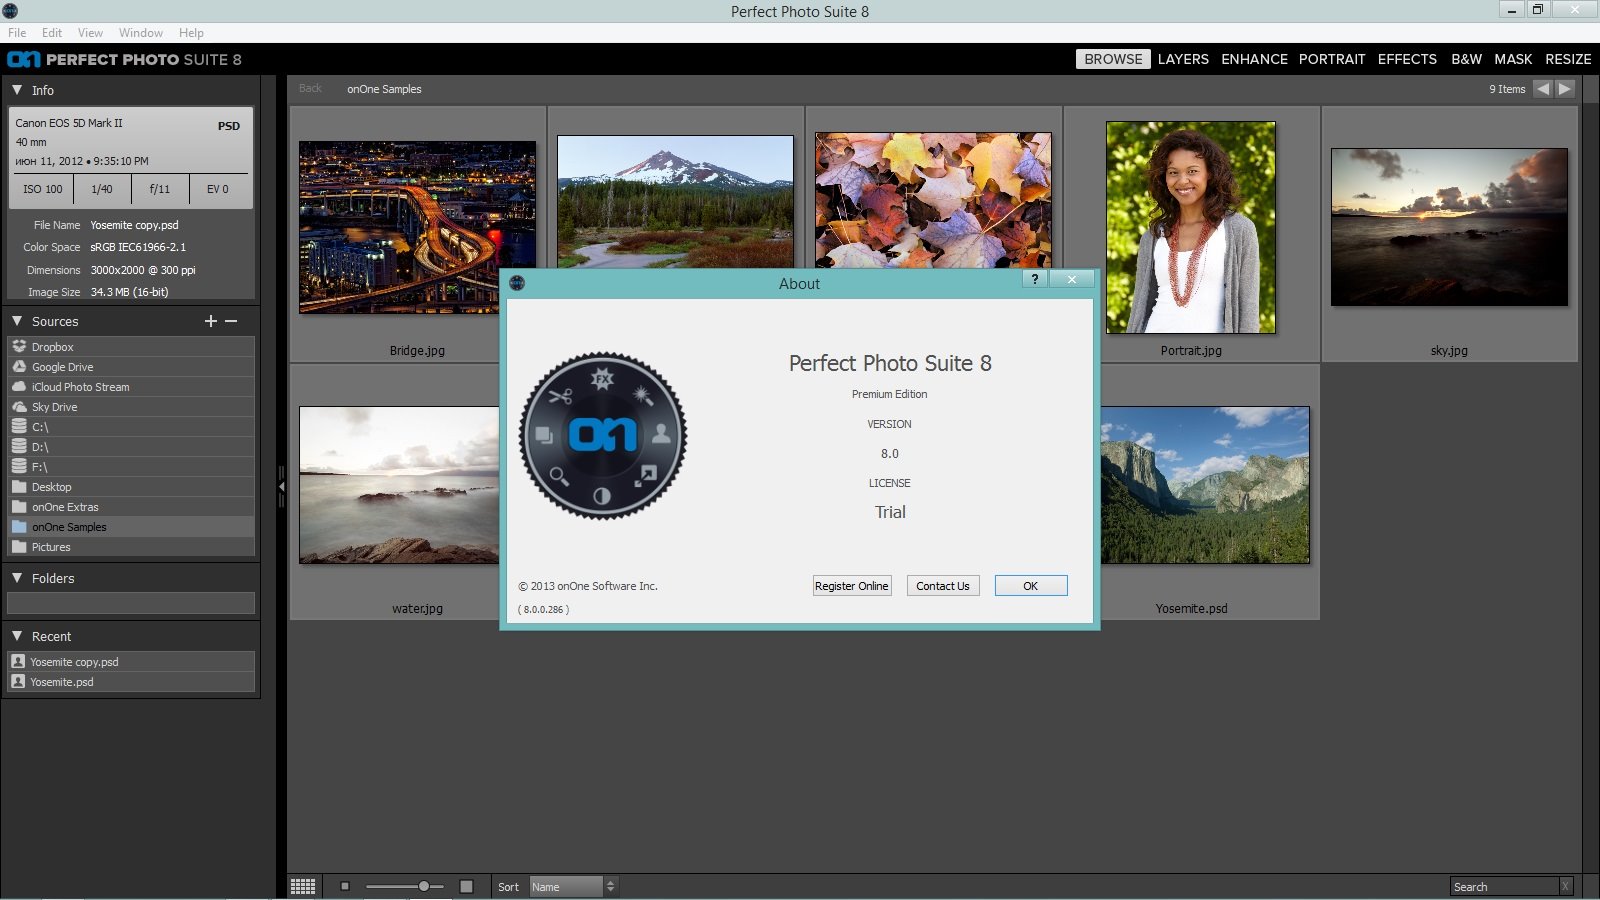Open recent file Yosemite copy.psd

[131, 662]
